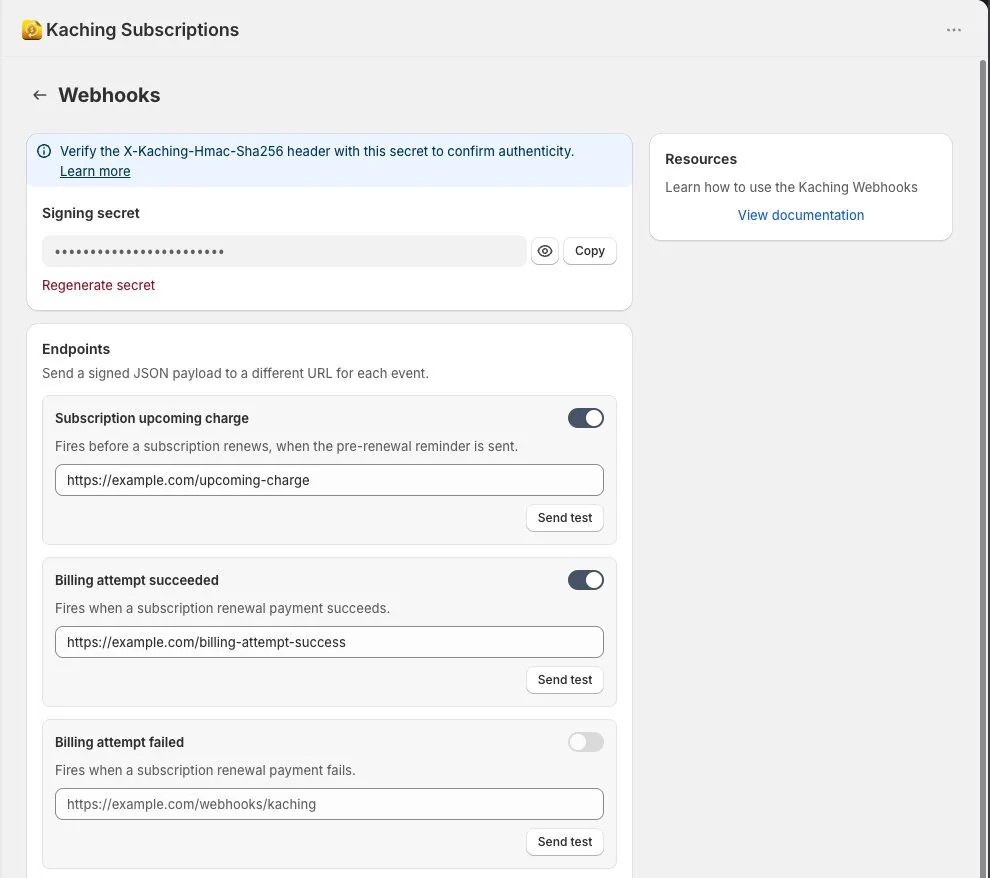Click the masked signing secret field
This screenshot has height=878, width=990.
click(x=284, y=251)
